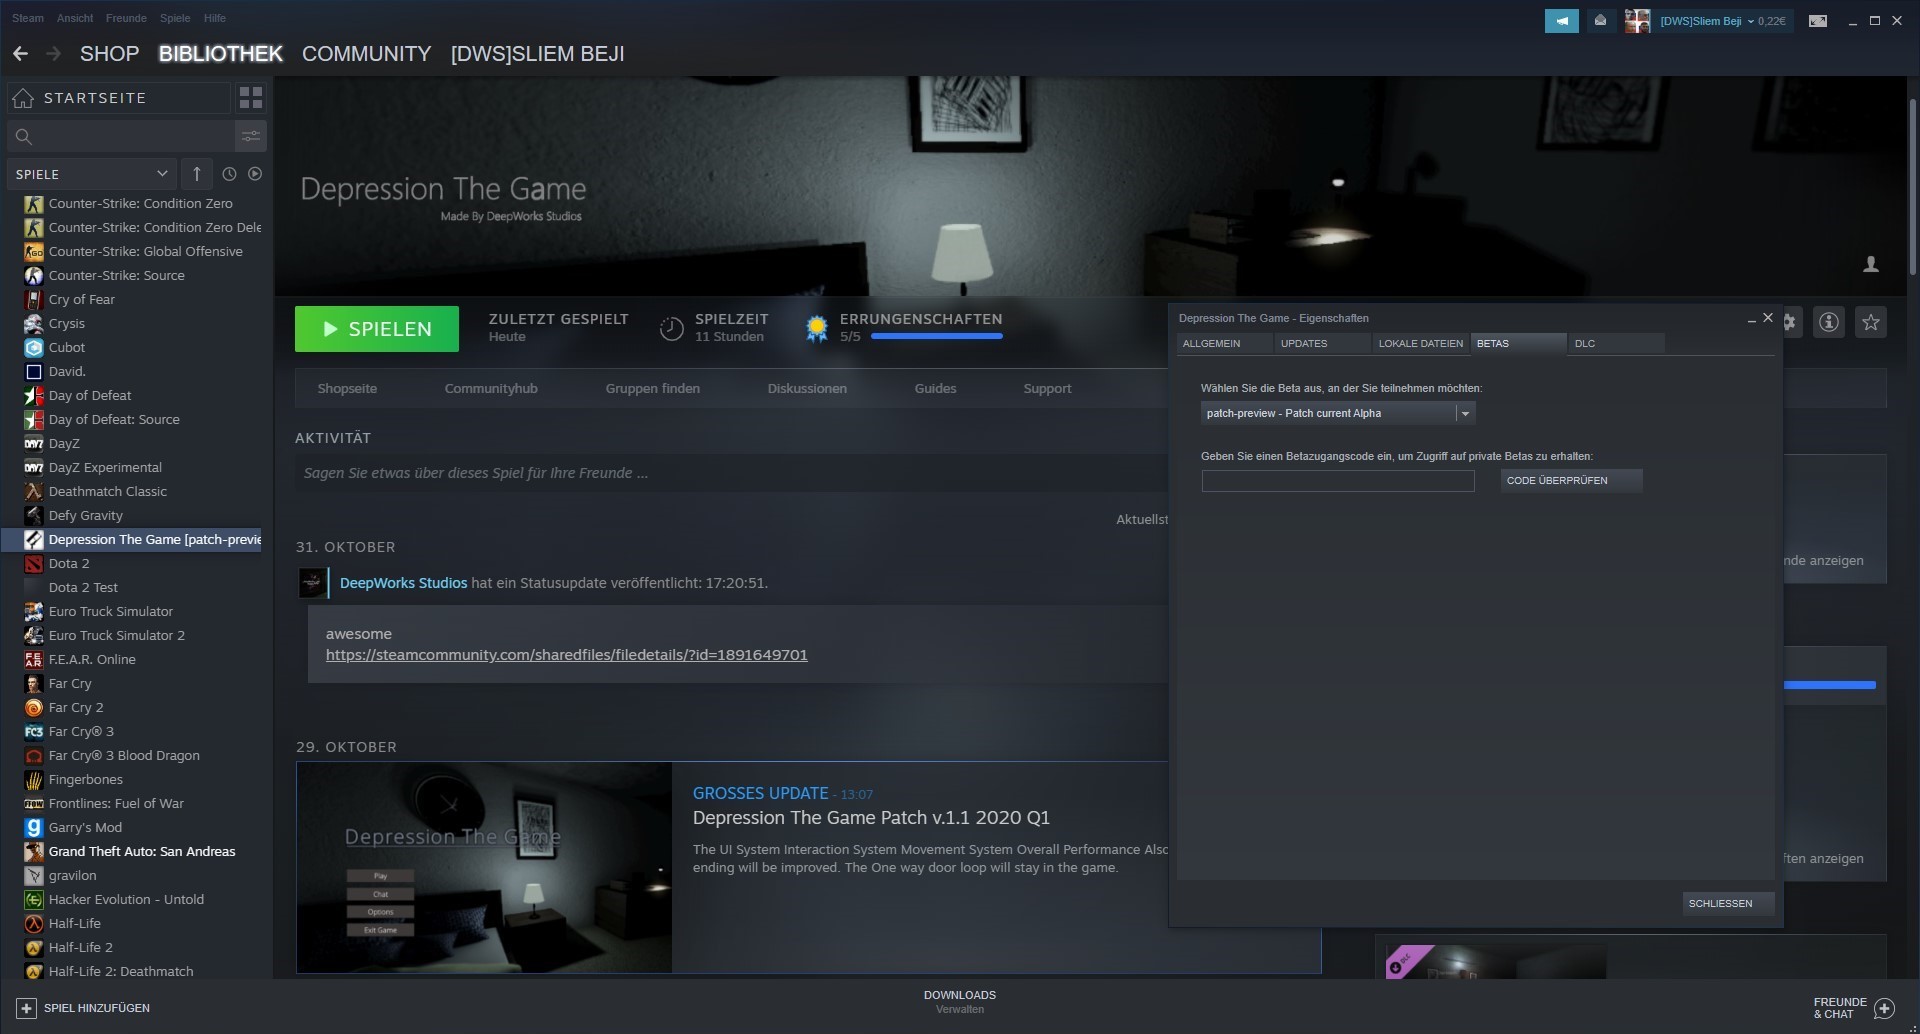Image resolution: width=1920 pixels, height=1034 pixels.
Task: Click the friends-playing person icon on banner
Action: pyautogui.click(x=1871, y=264)
